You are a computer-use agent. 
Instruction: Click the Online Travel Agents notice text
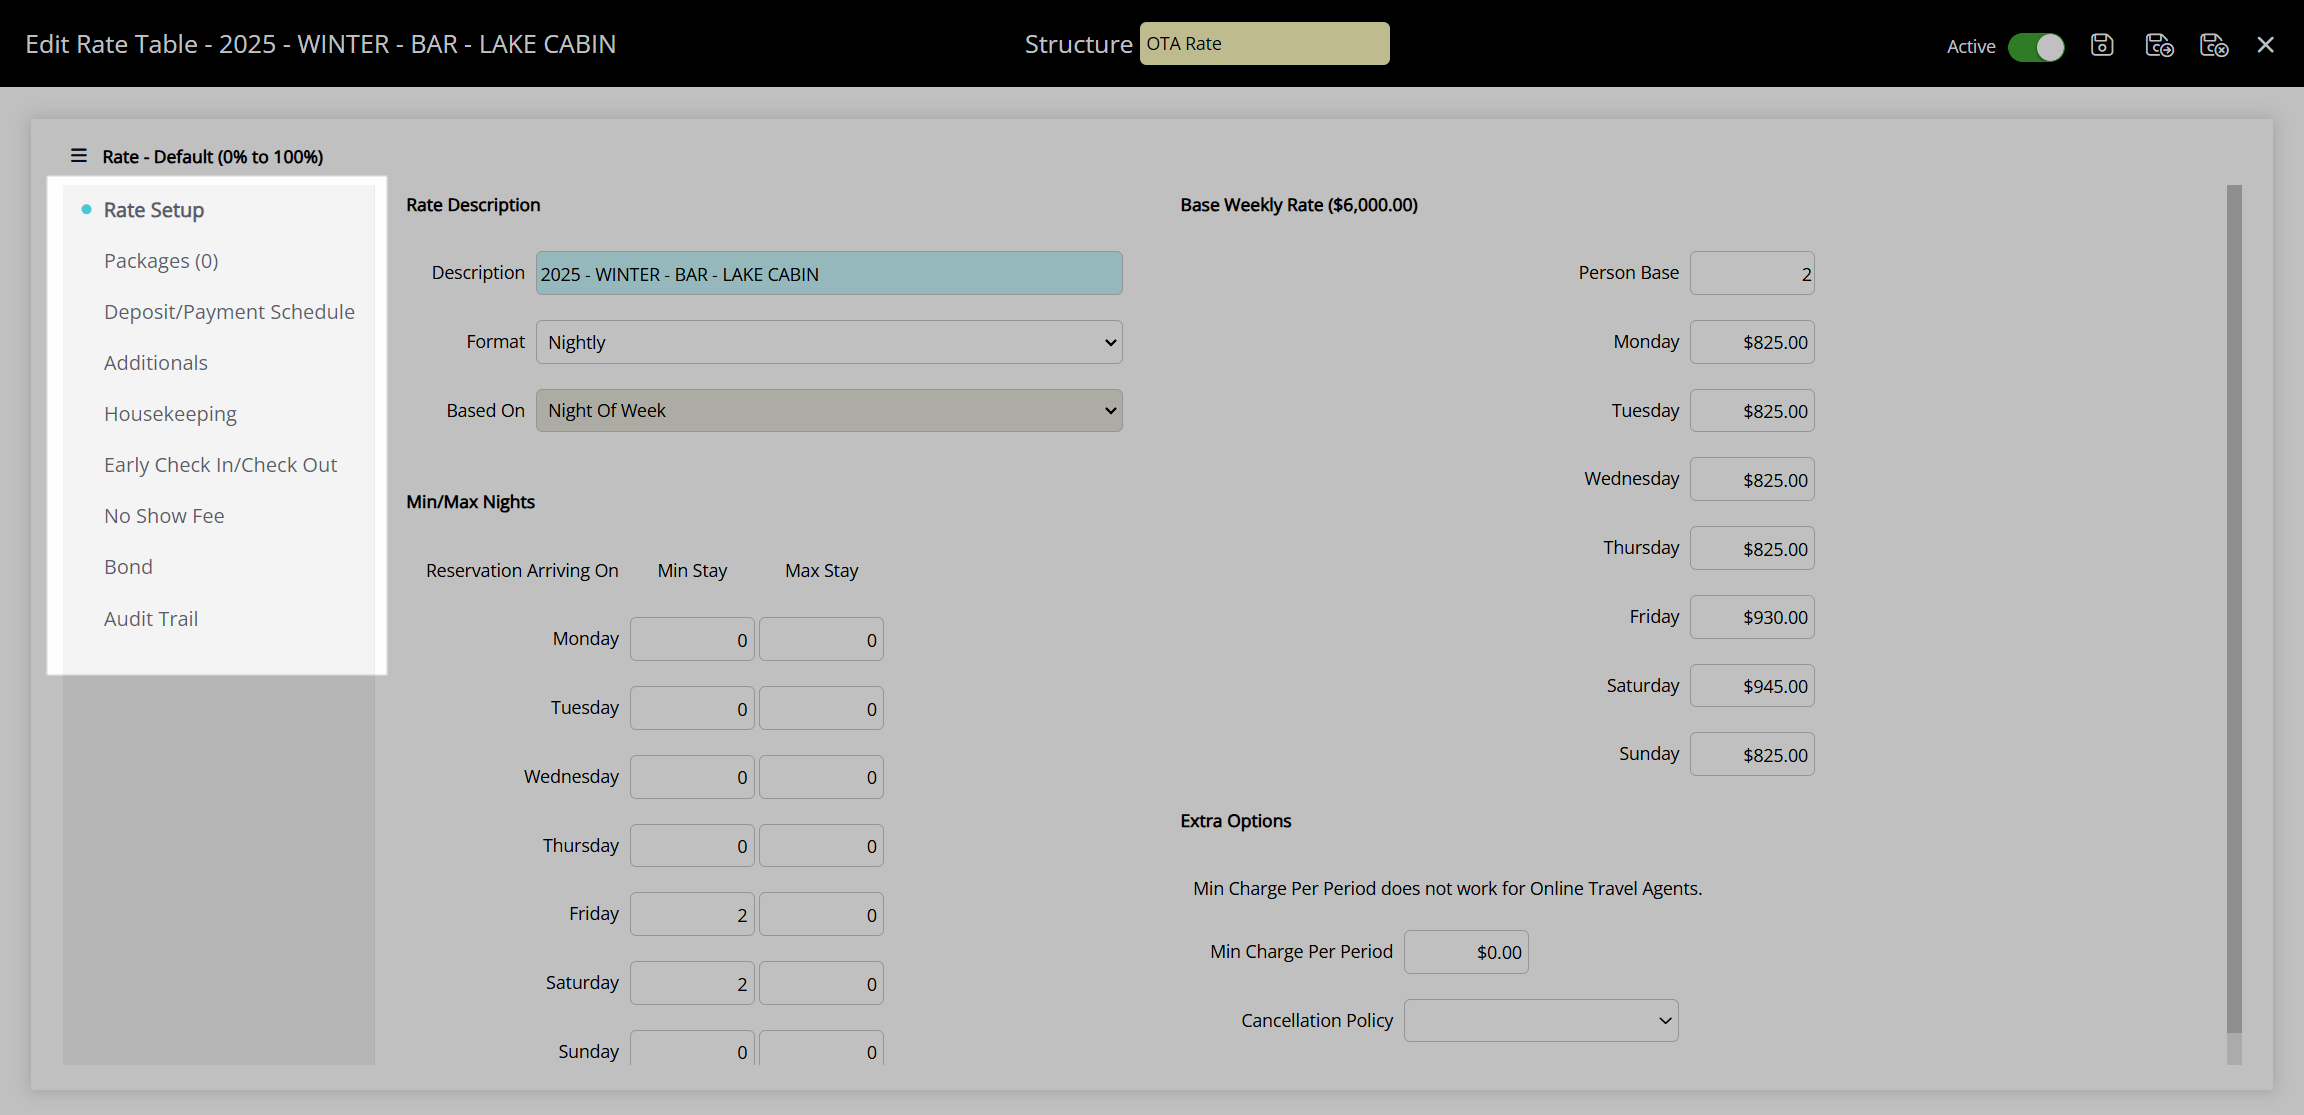coord(1447,889)
